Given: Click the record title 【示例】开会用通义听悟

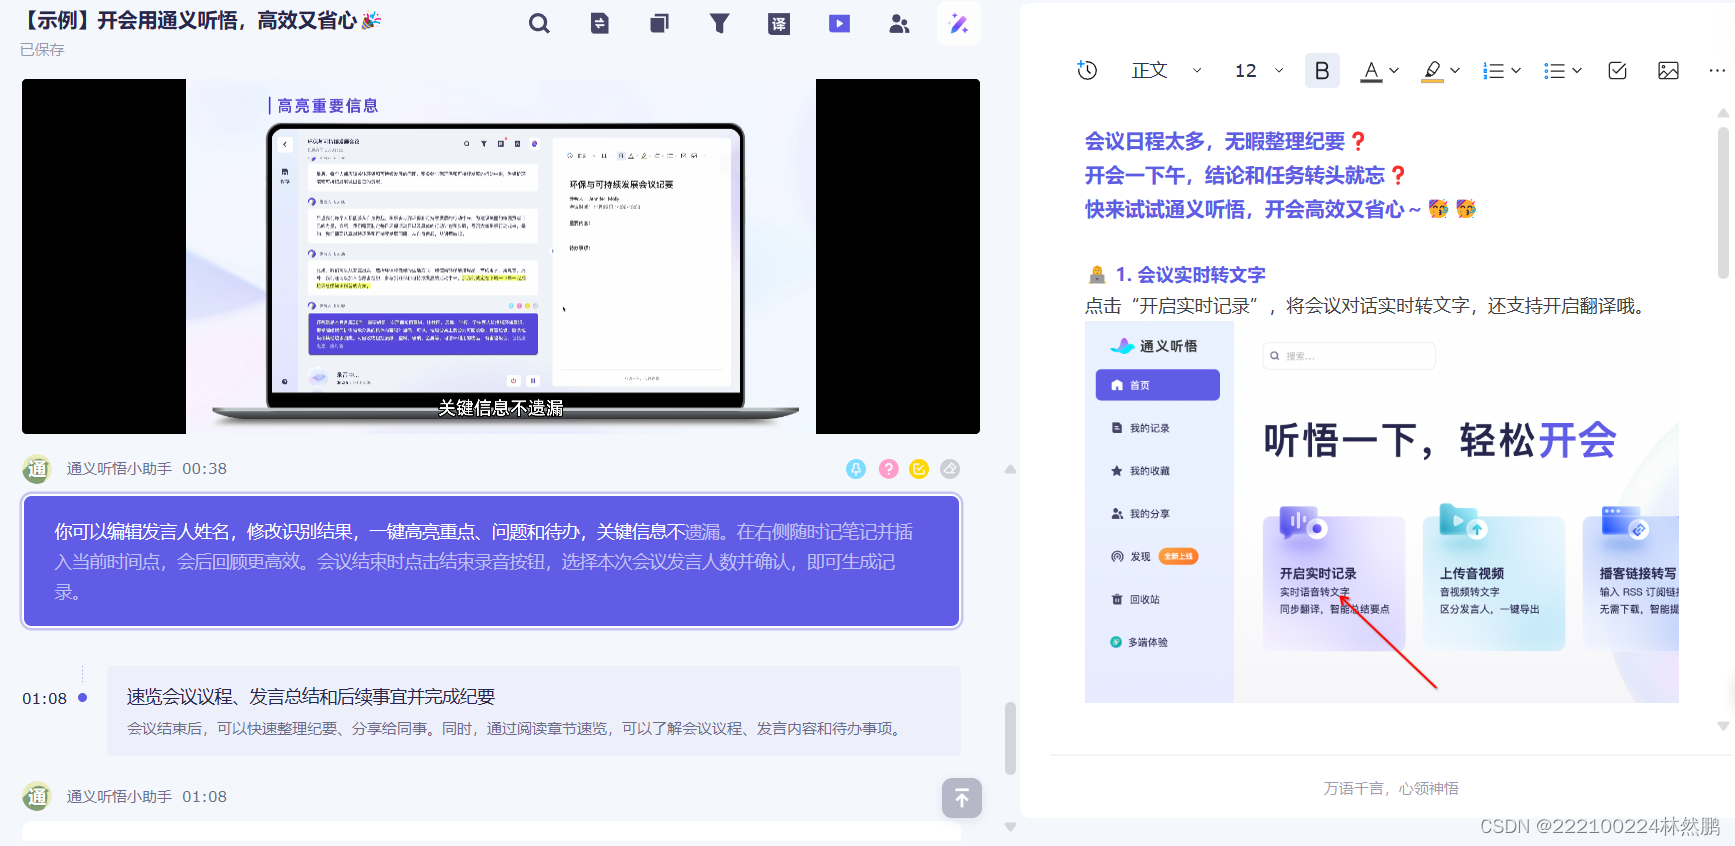Looking at the screenshot, I should tap(200, 21).
